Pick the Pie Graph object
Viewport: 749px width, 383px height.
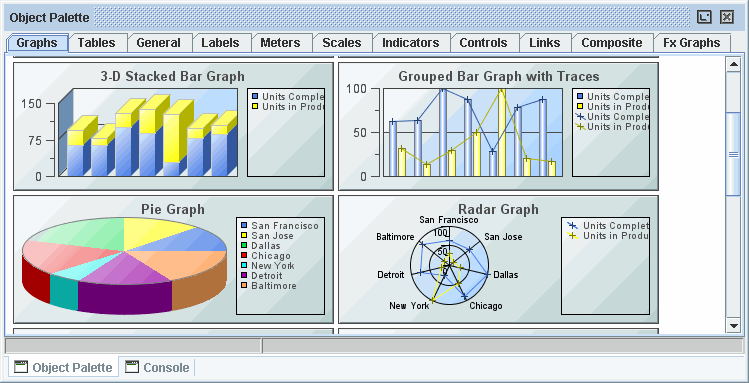[x=173, y=259]
